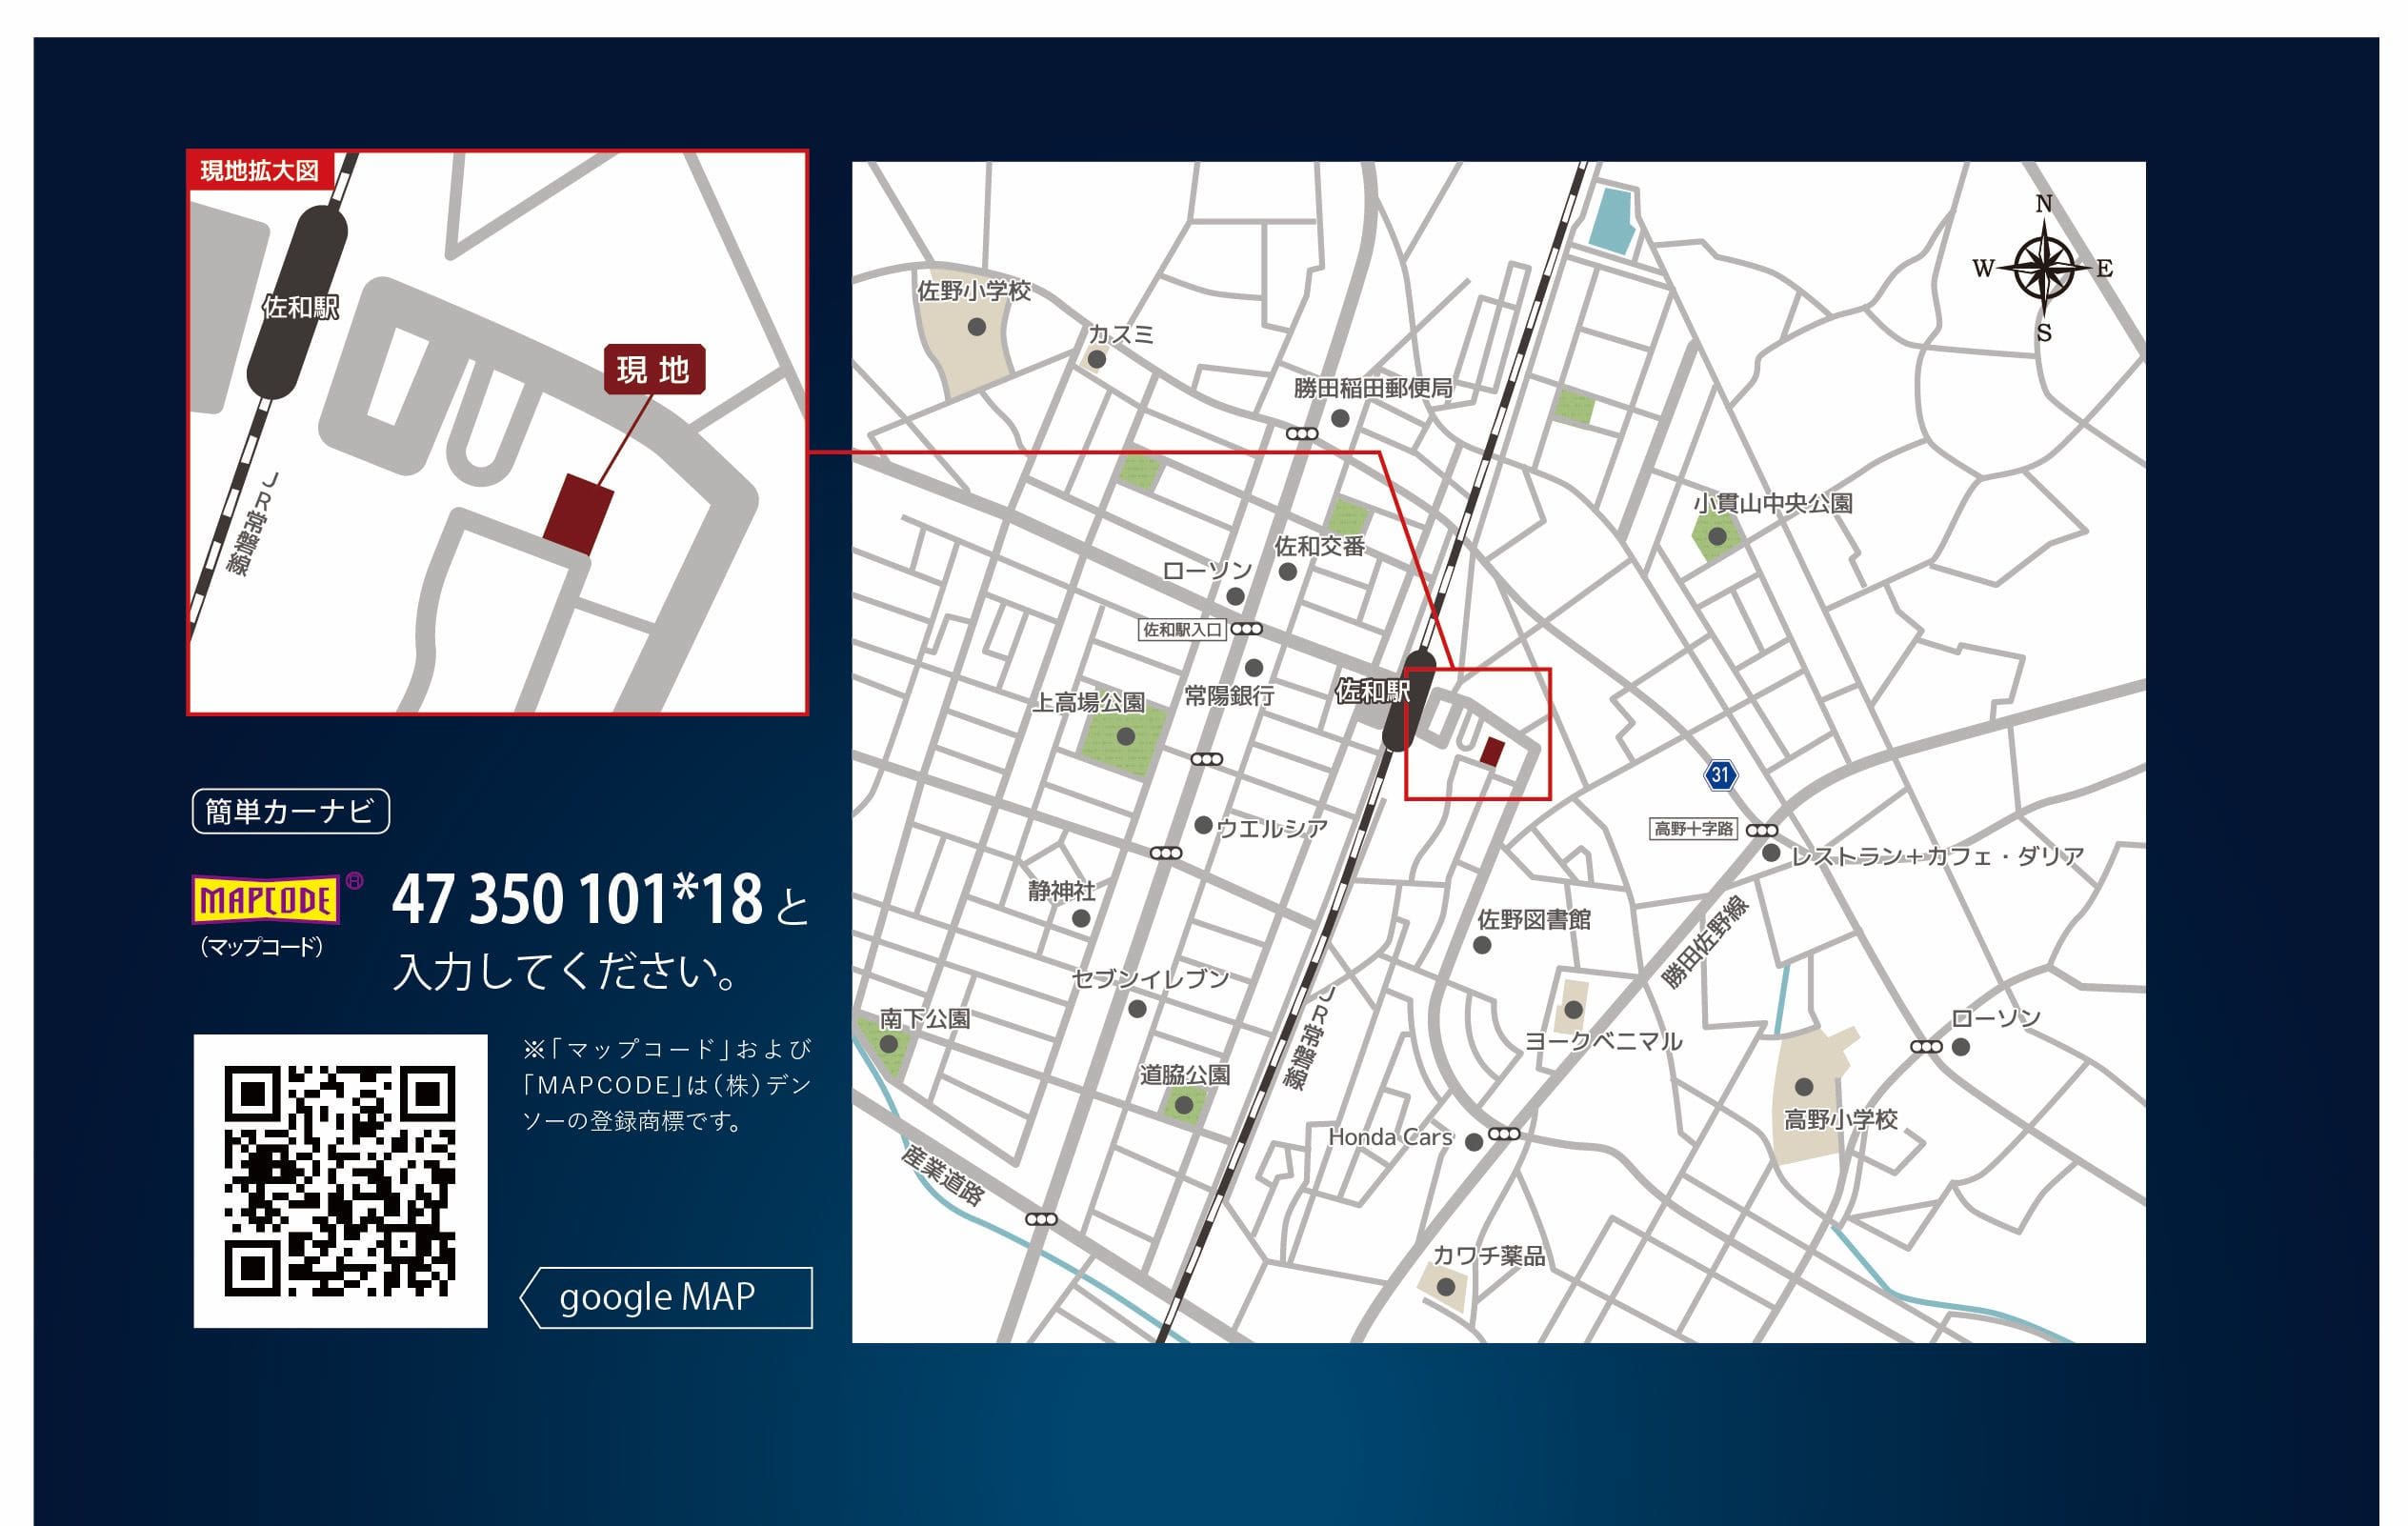Click the google MAP button
Viewport: 2408px width, 1526px height.
[x=666, y=1297]
